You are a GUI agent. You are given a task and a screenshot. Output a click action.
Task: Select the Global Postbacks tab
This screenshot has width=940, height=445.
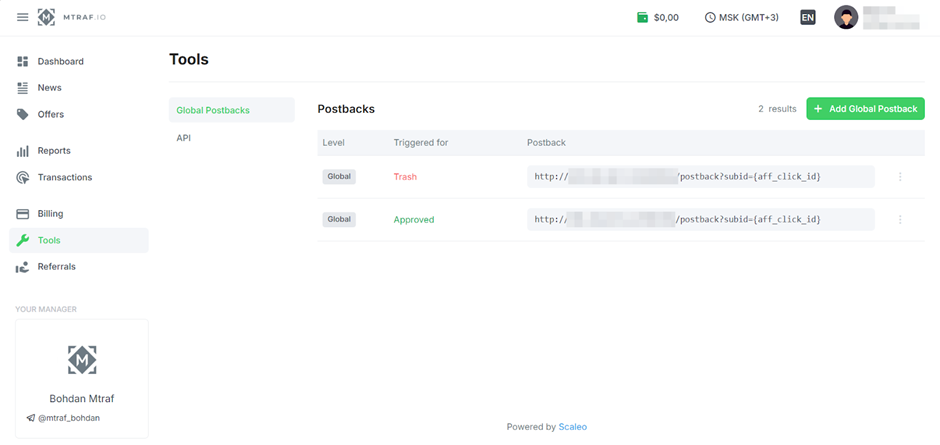213,110
